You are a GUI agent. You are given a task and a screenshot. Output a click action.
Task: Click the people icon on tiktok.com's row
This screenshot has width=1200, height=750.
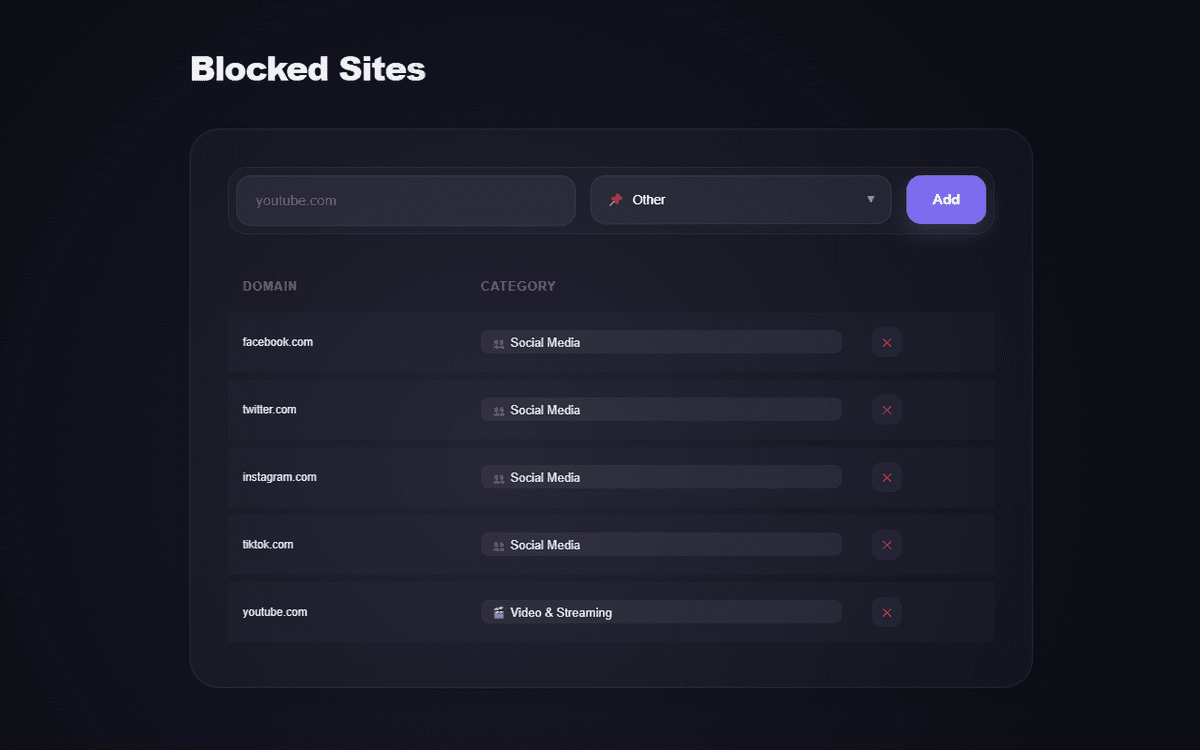point(498,544)
